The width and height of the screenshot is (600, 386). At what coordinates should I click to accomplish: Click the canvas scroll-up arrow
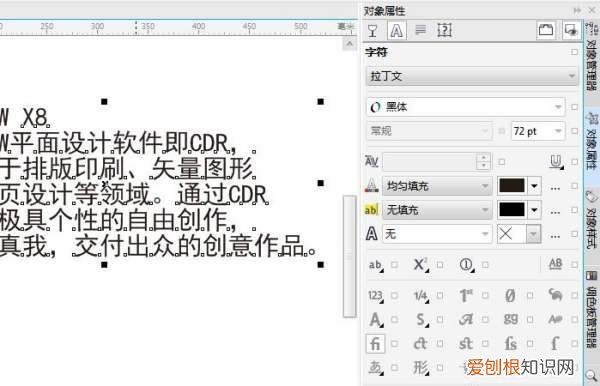[x=349, y=44]
